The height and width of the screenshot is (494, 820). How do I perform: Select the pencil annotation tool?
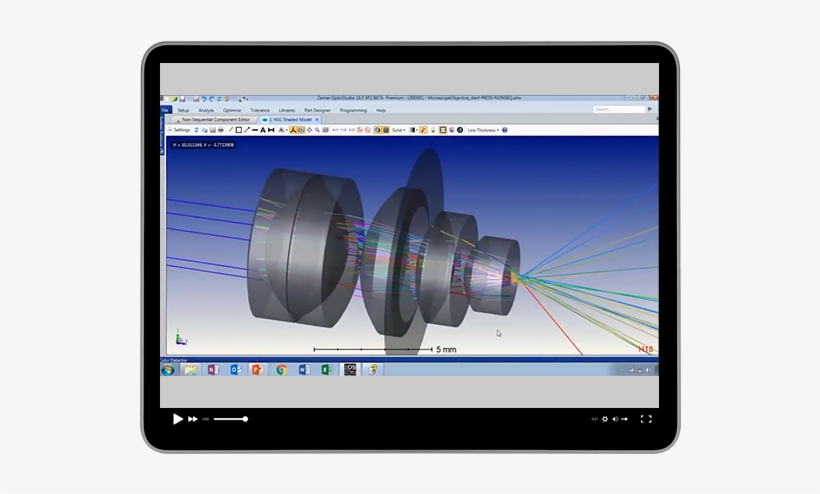click(x=231, y=130)
